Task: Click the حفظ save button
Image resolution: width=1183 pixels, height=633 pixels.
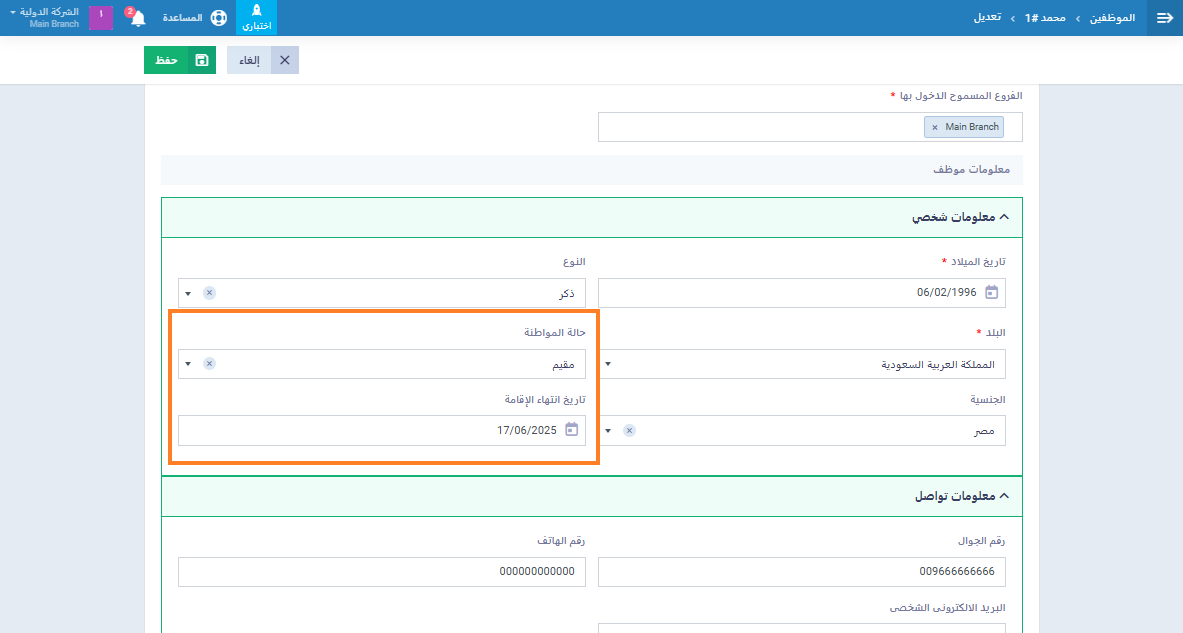Action: (x=180, y=60)
